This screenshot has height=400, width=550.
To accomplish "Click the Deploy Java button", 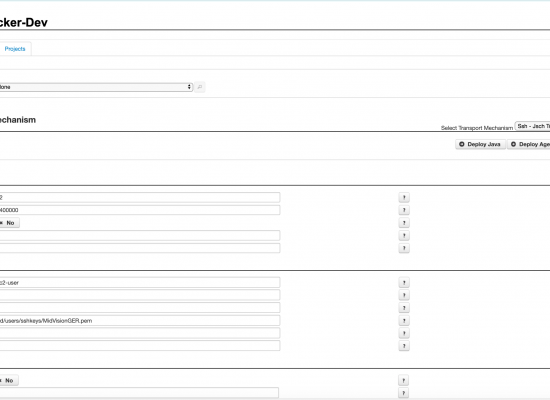I will (x=480, y=144).
